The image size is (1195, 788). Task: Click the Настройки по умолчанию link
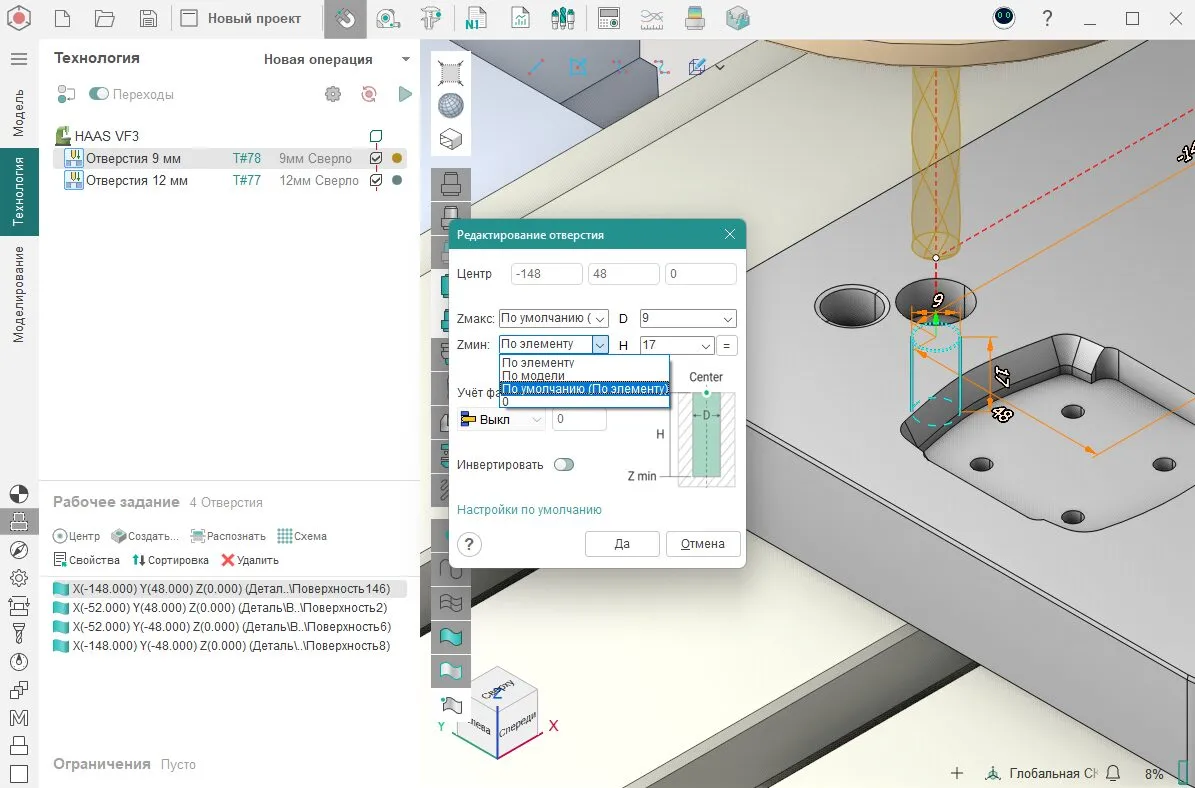(x=529, y=510)
